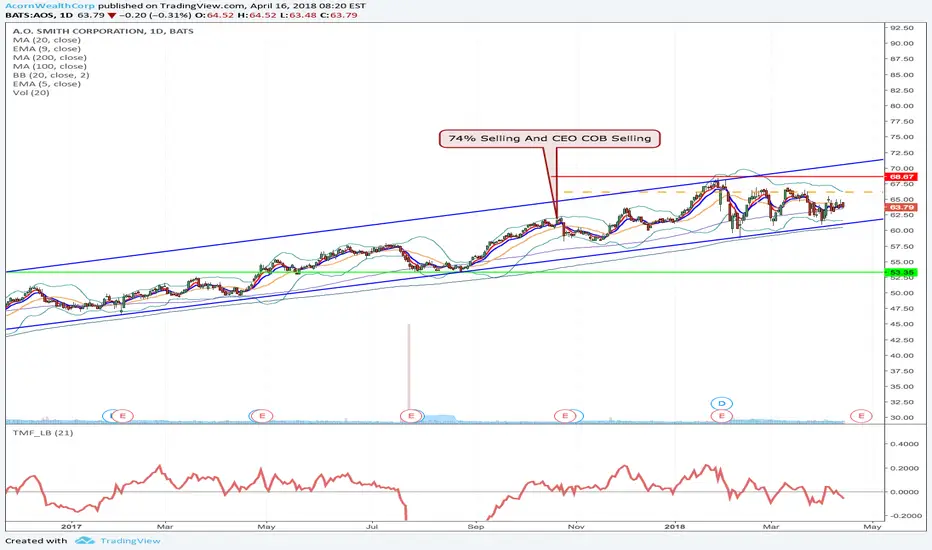
Task: Select the MA (200, close) indicator label
Action: (x=49, y=58)
